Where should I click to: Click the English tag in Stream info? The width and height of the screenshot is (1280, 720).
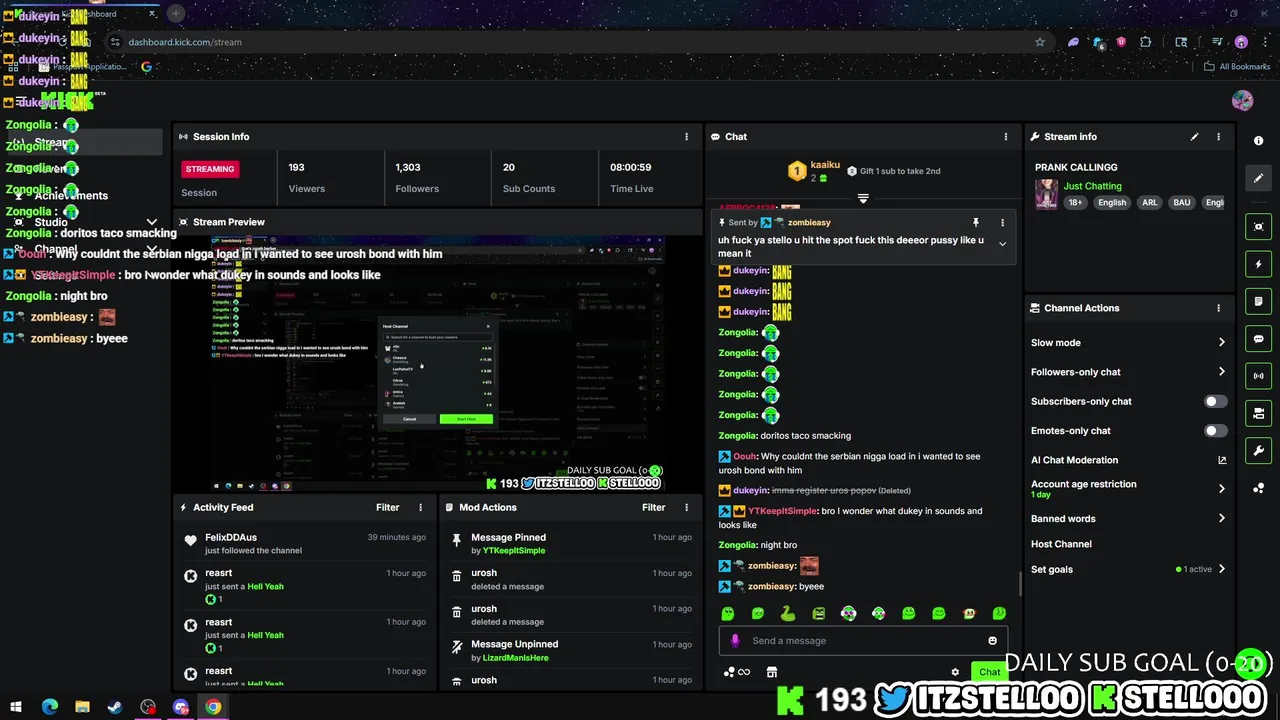click(x=1112, y=202)
